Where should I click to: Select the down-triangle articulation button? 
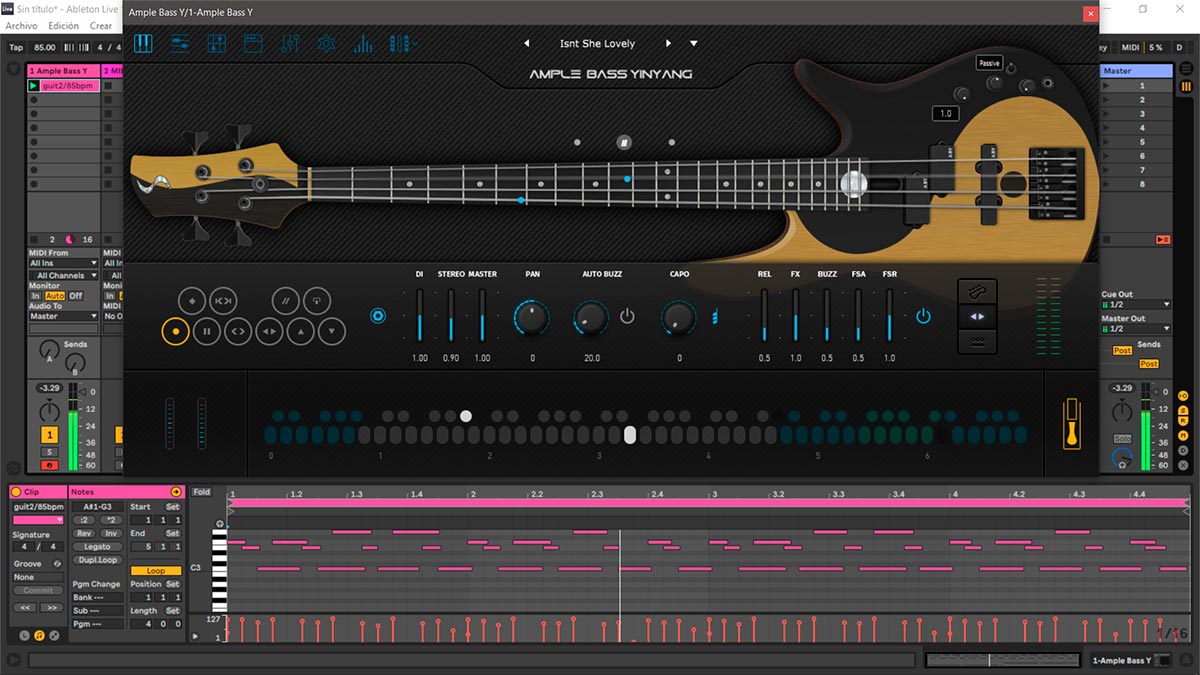click(x=332, y=331)
